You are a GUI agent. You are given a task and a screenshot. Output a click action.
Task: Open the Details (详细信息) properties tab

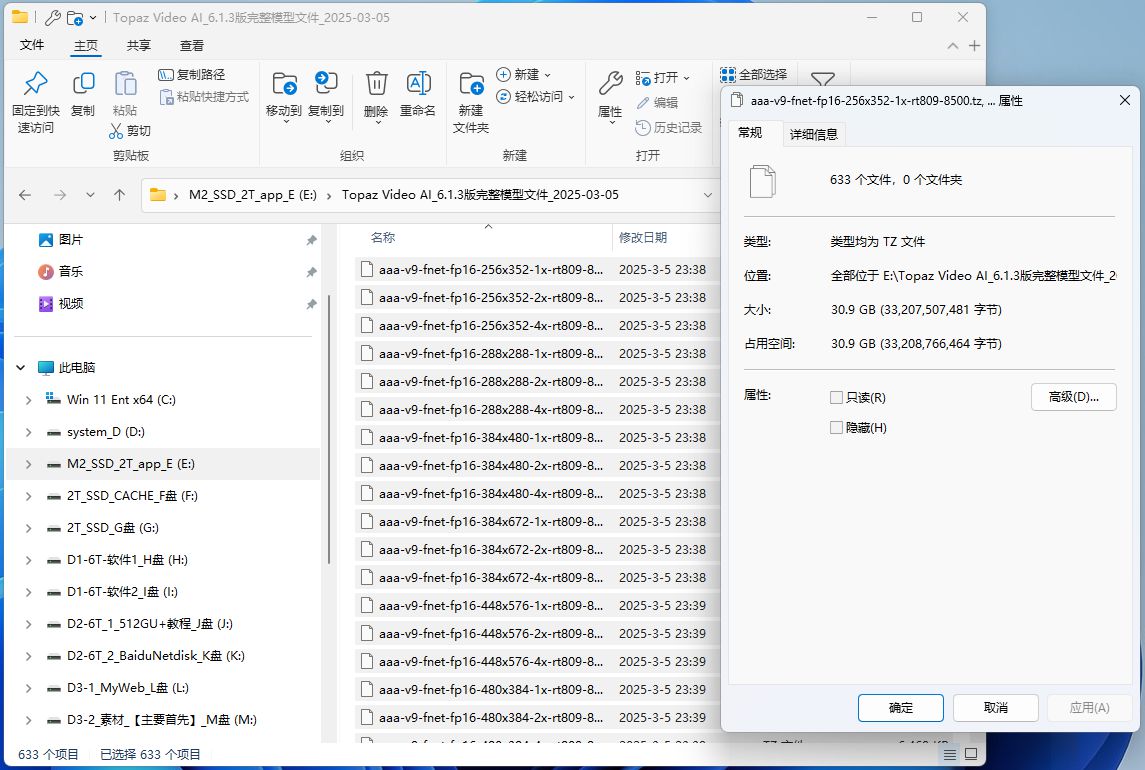tap(814, 134)
